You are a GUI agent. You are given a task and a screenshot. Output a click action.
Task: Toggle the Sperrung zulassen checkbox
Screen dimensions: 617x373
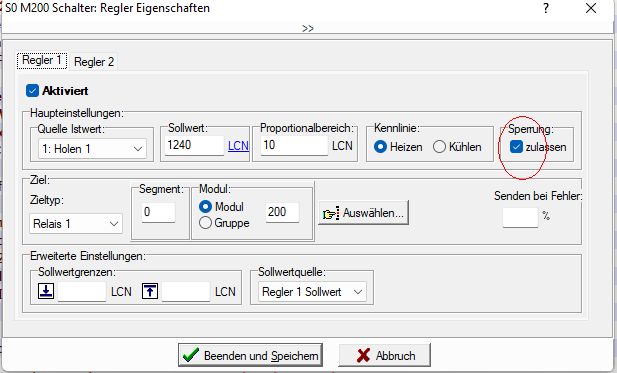516,147
